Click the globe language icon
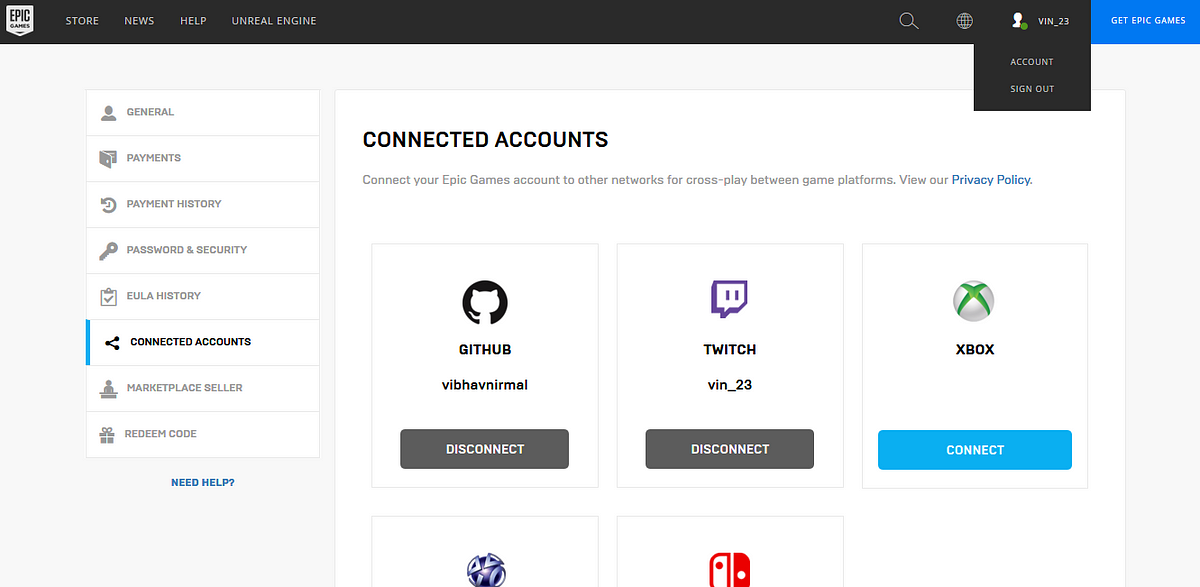Image resolution: width=1200 pixels, height=587 pixels. [x=965, y=21]
